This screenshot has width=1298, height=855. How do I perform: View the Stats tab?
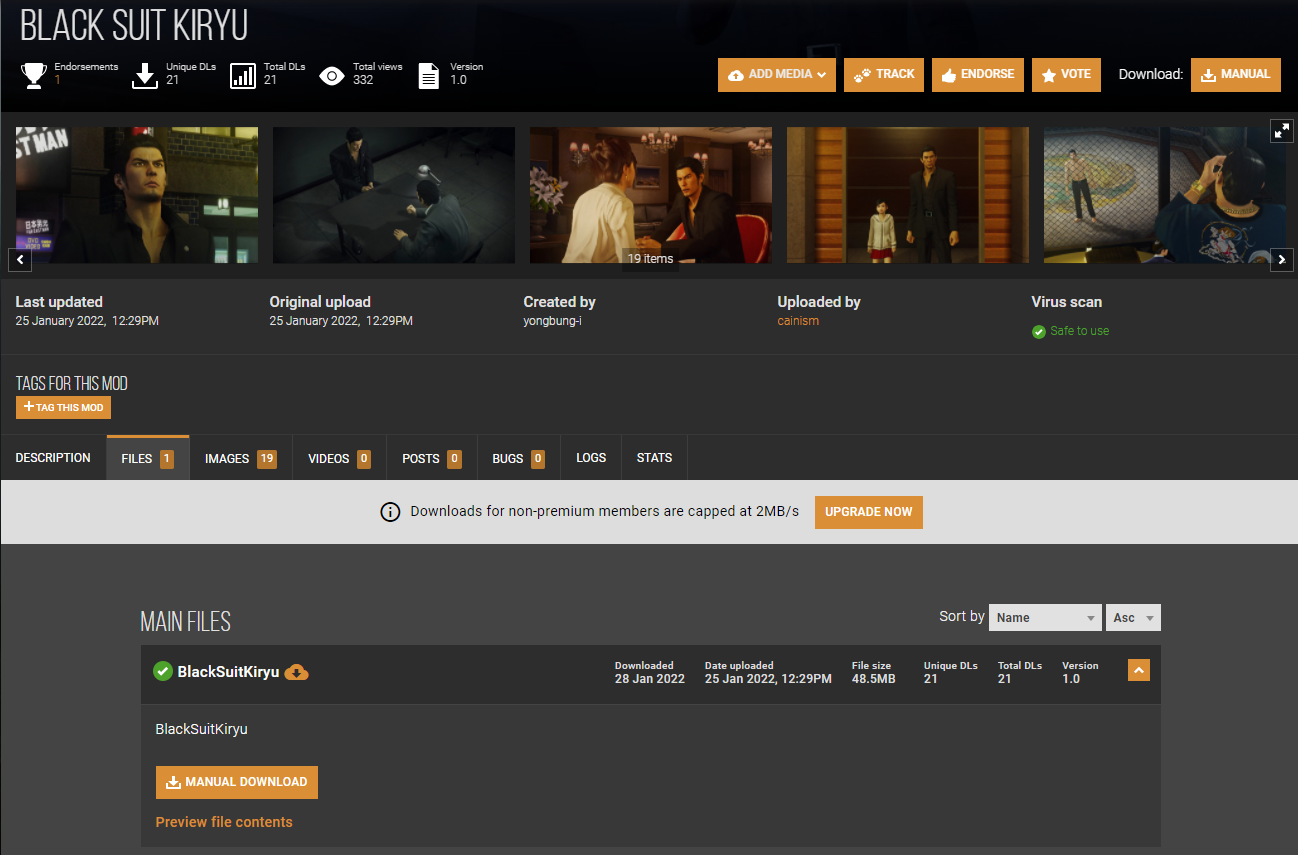(x=654, y=458)
